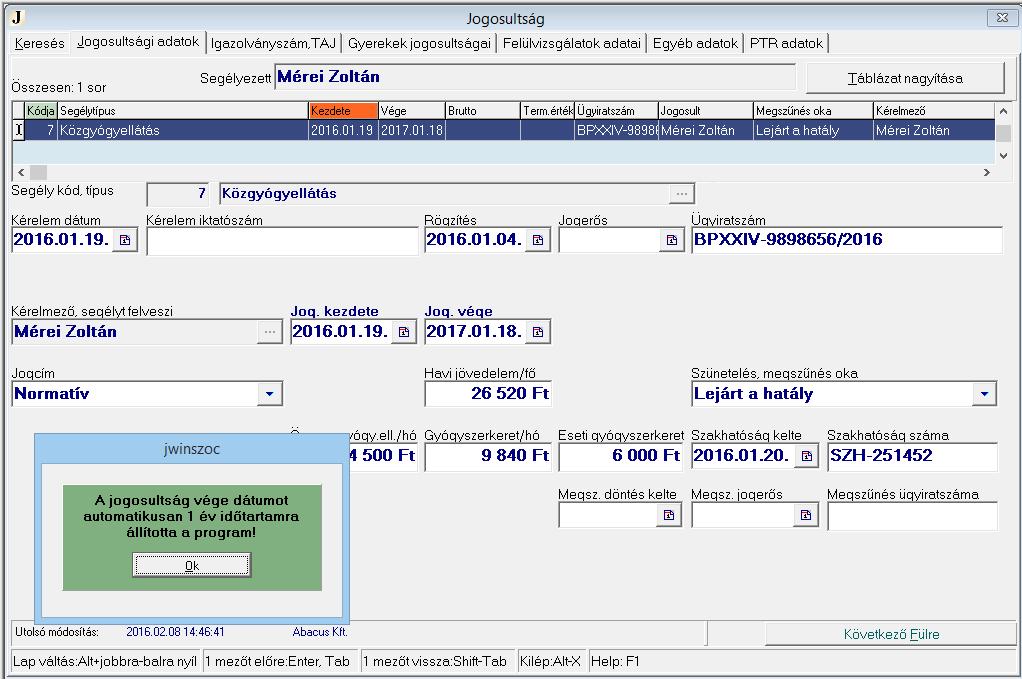Open calendar picker for Kérelem dátum
The width and height of the screenshot is (1022, 679).
pyautogui.click(x=125, y=240)
